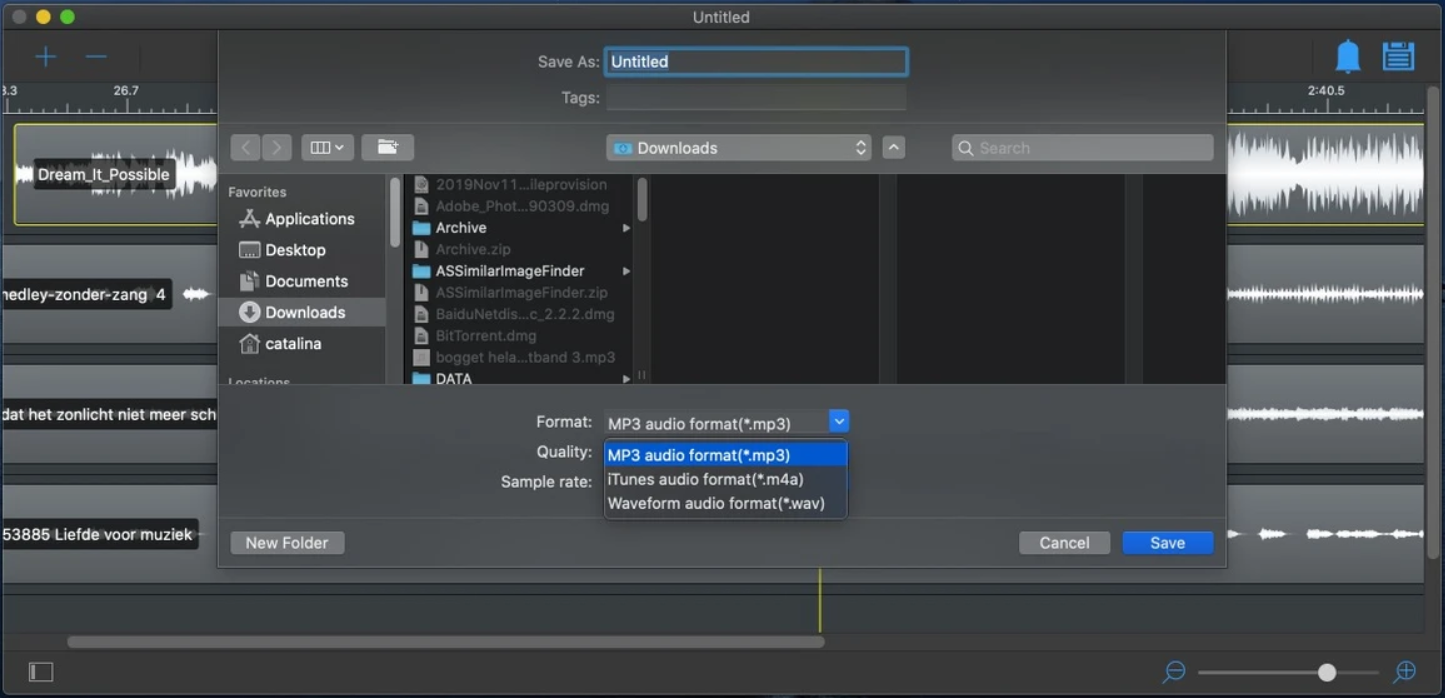This screenshot has height=698, width=1445.
Task: Collapse the save dialog with the caret button
Action: click(x=894, y=148)
